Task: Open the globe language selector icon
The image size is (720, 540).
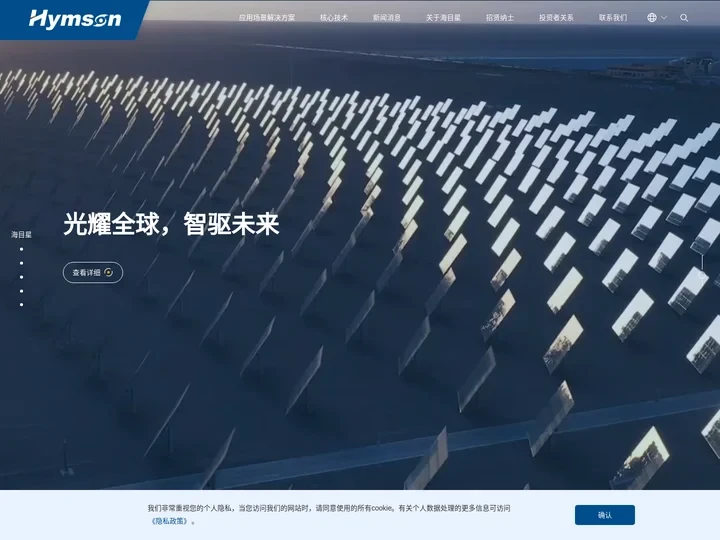Action: pos(652,17)
